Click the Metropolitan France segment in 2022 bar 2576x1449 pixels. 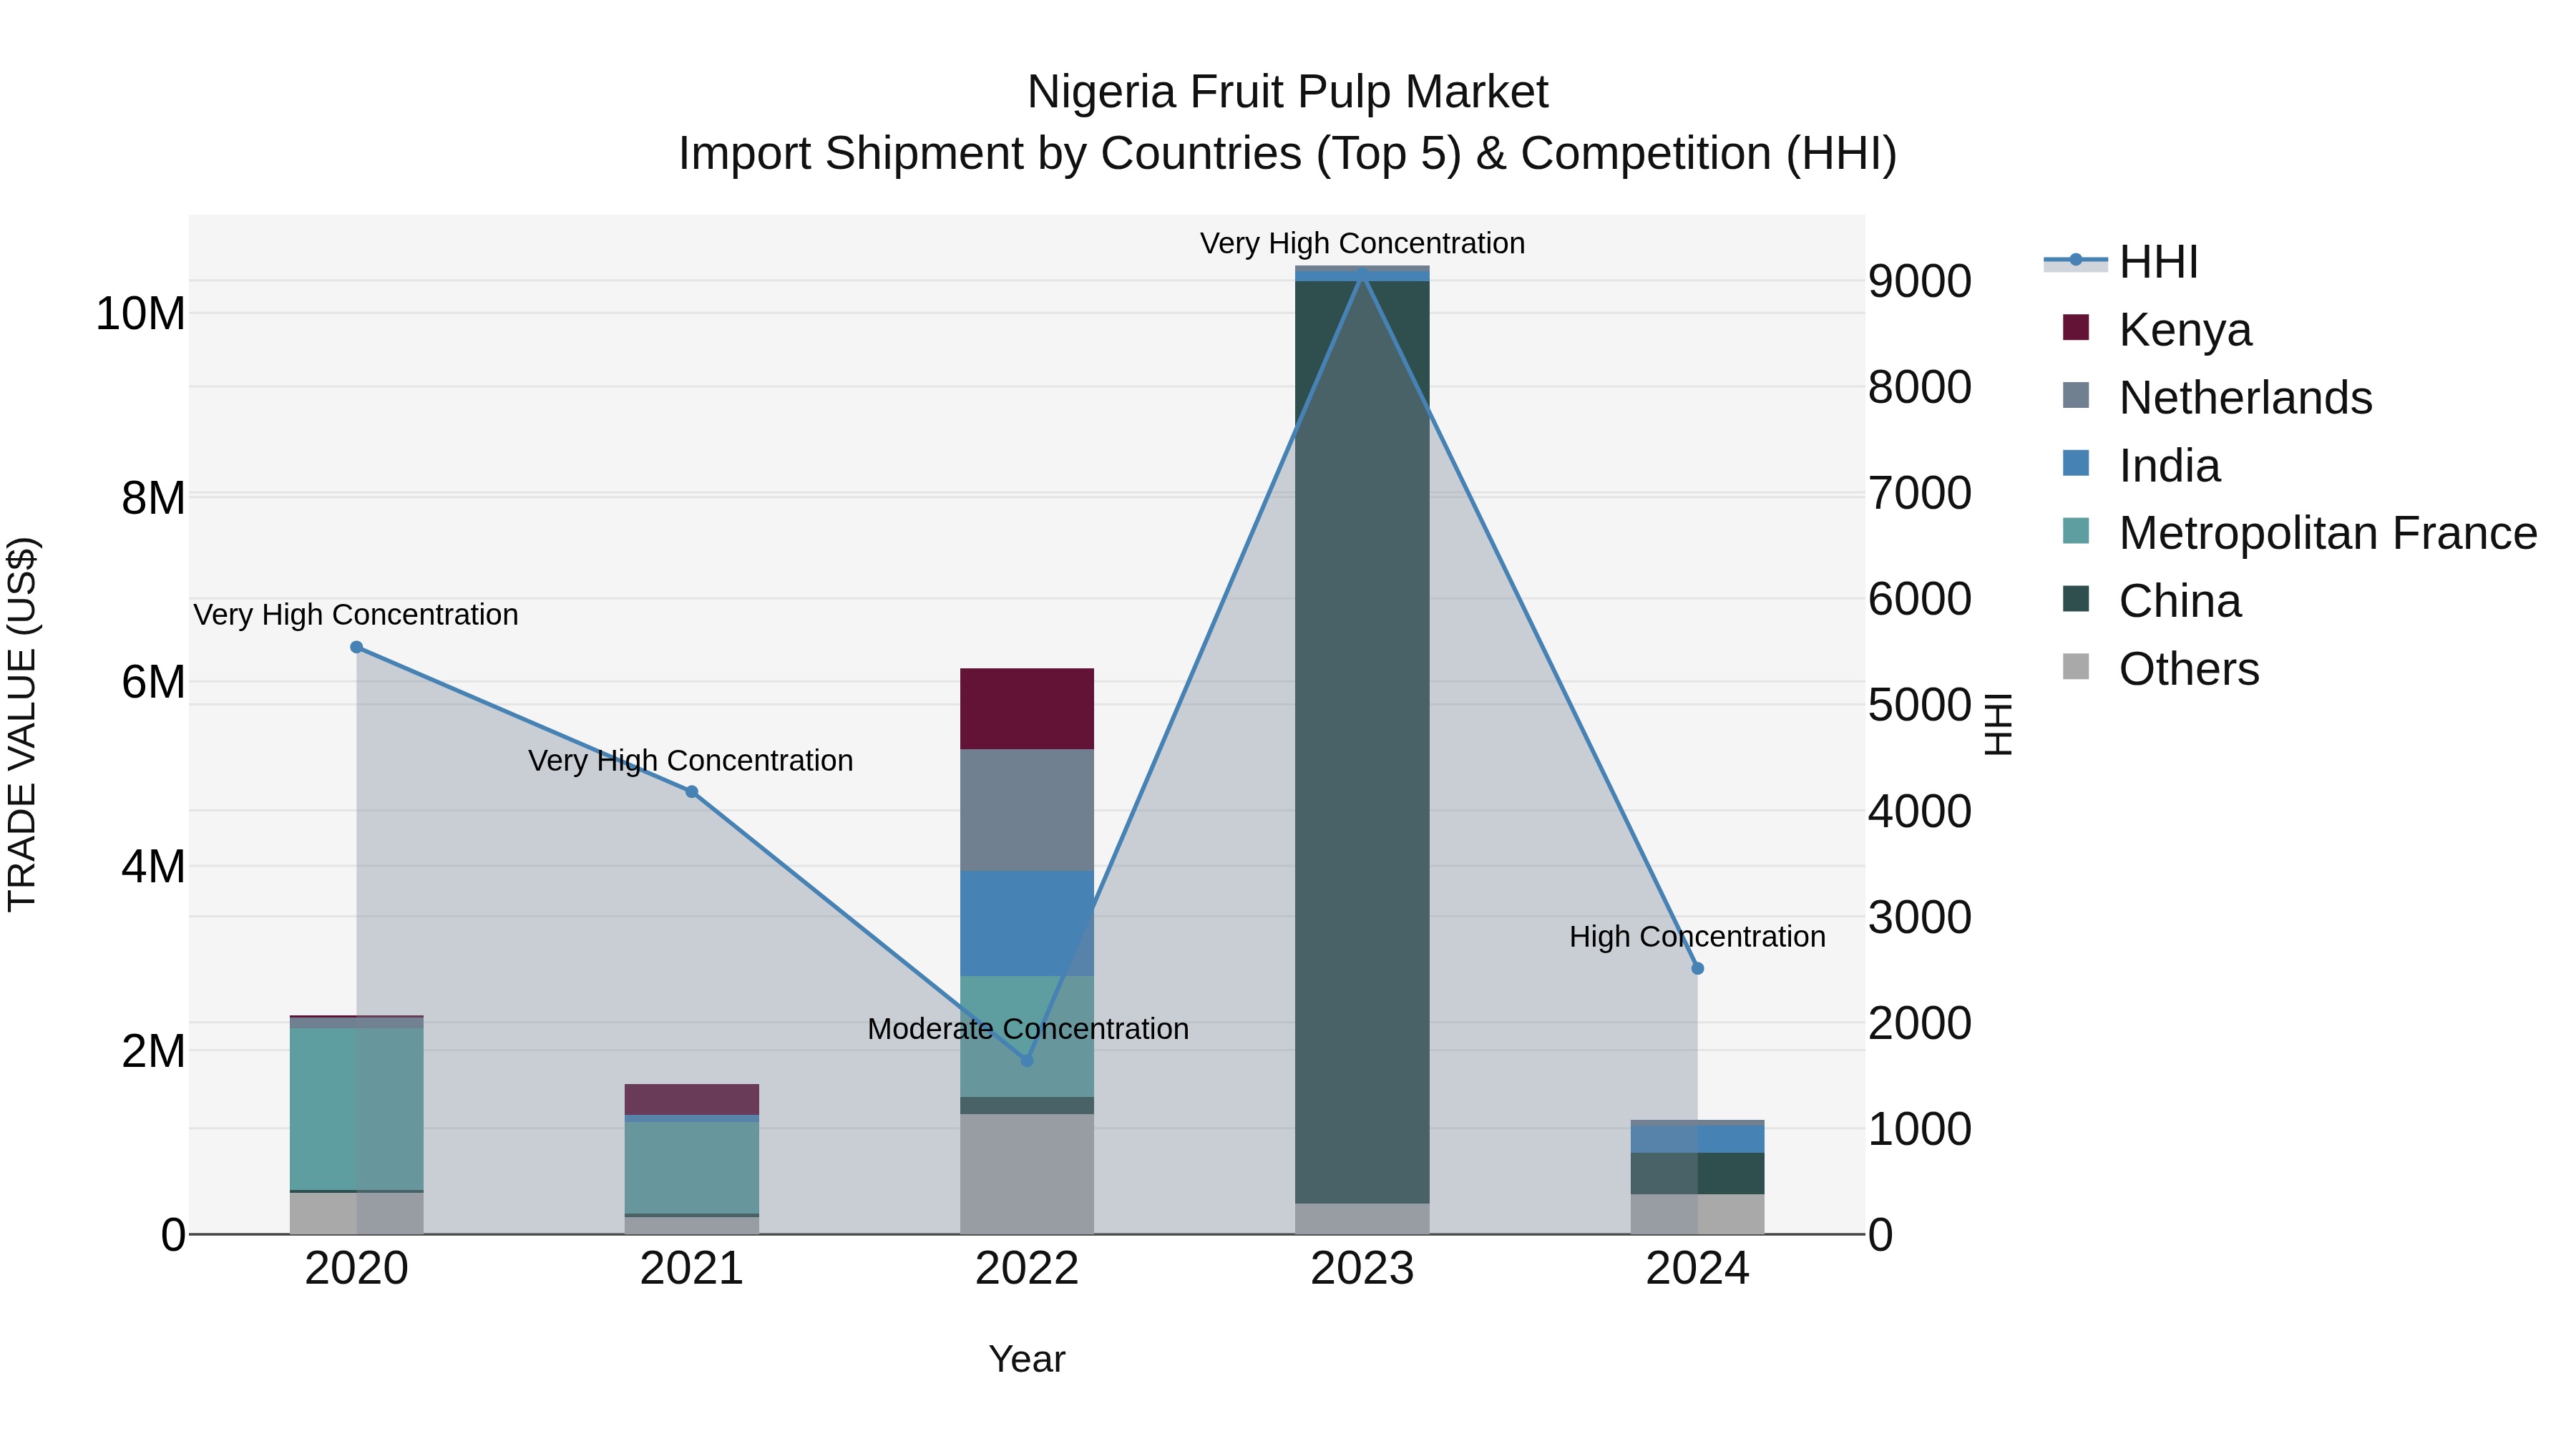[1027, 1036]
